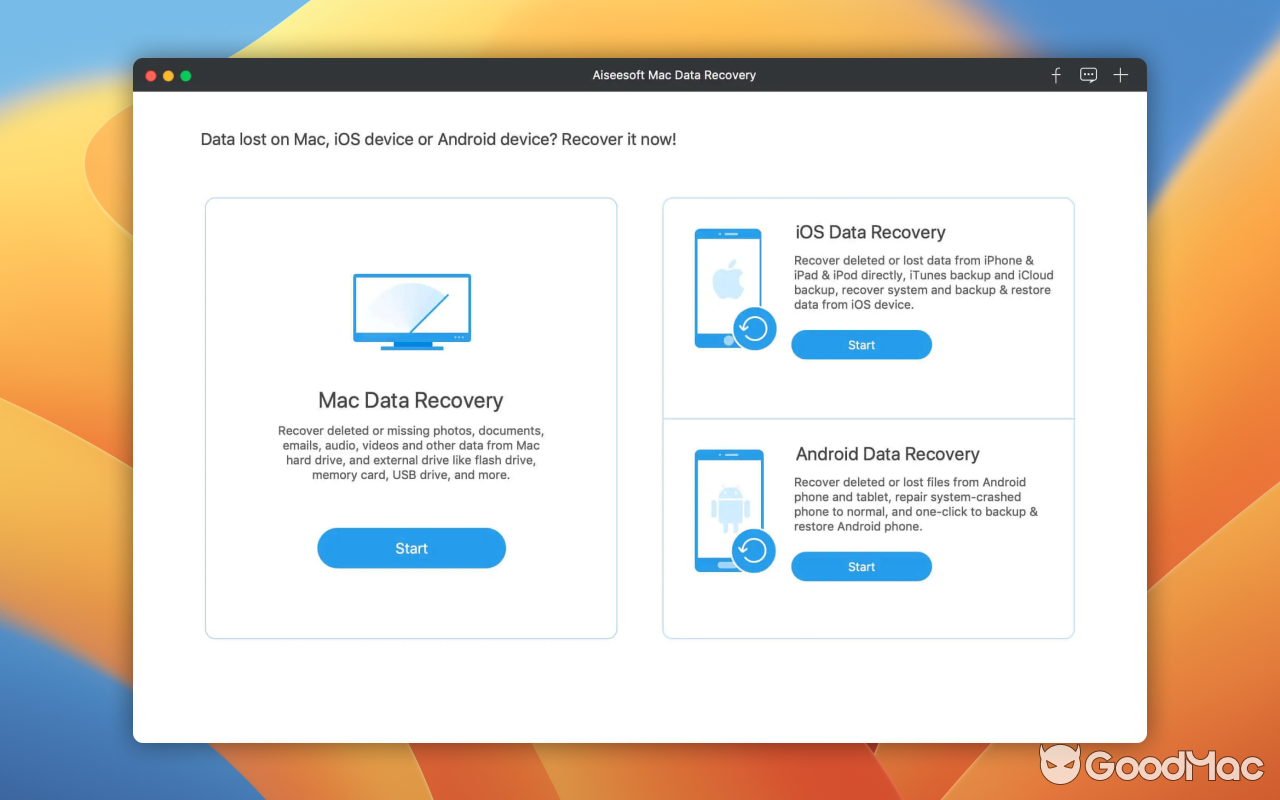Click the Mac Data Recovery heading text
The height and width of the screenshot is (800, 1280).
coord(411,400)
